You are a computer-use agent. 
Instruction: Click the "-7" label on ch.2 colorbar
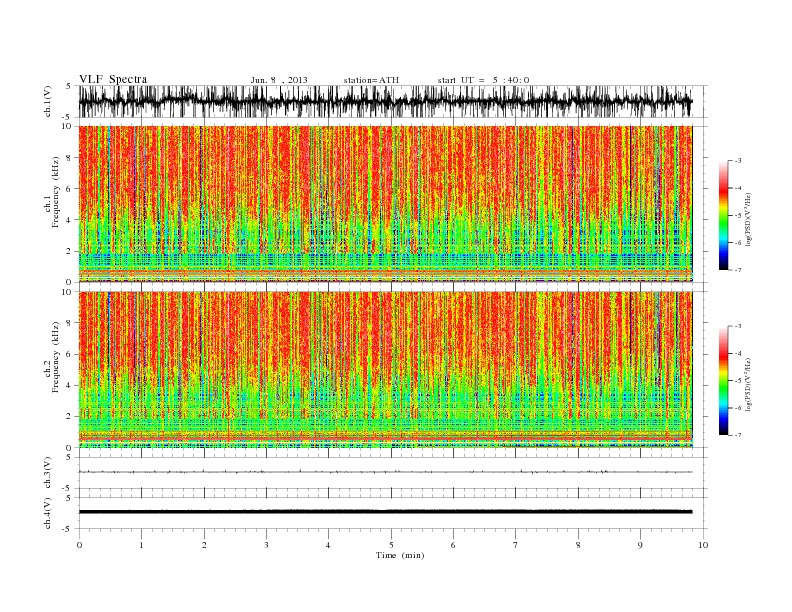[x=737, y=435]
